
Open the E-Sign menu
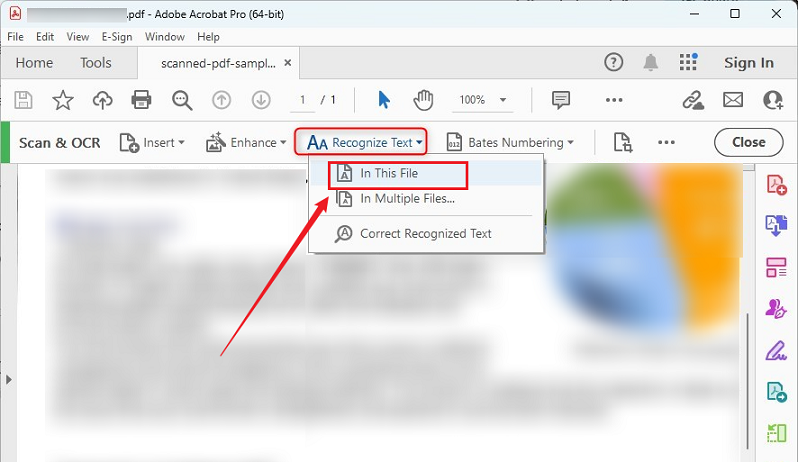click(x=117, y=37)
